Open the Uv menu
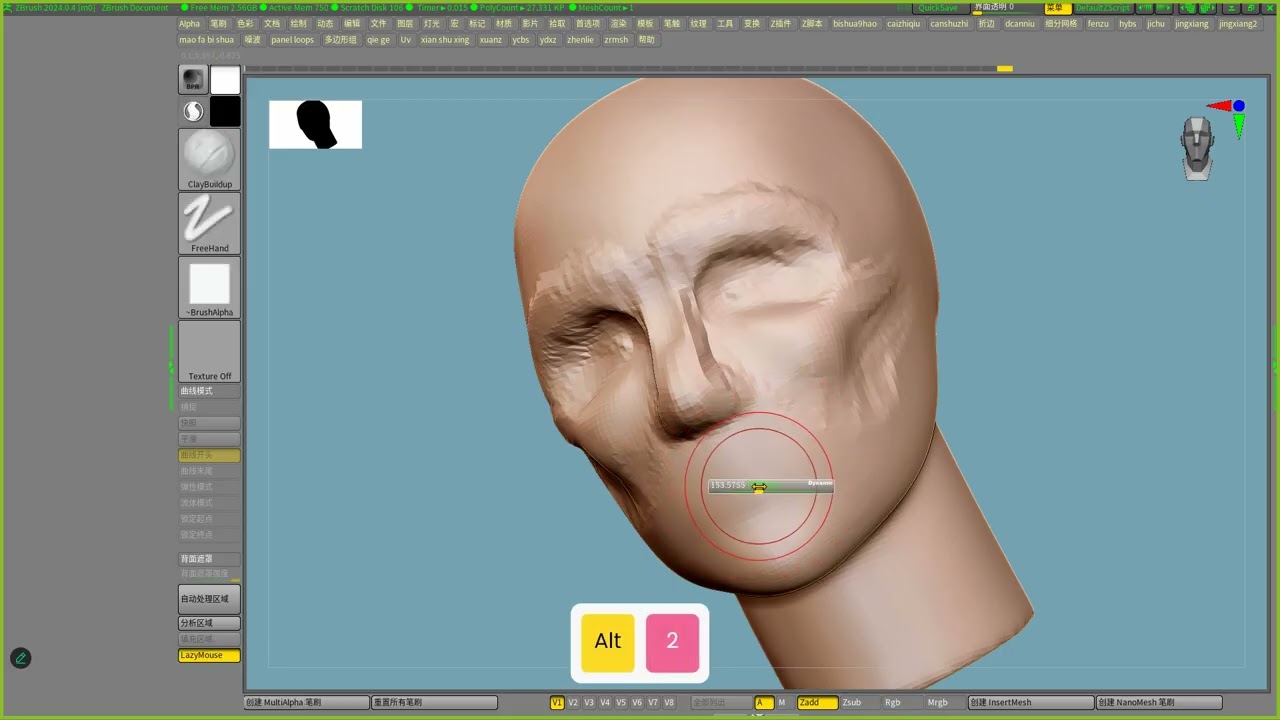This screenshot has height=720, width=1280. pyautogui.click(x=405, y=40)
